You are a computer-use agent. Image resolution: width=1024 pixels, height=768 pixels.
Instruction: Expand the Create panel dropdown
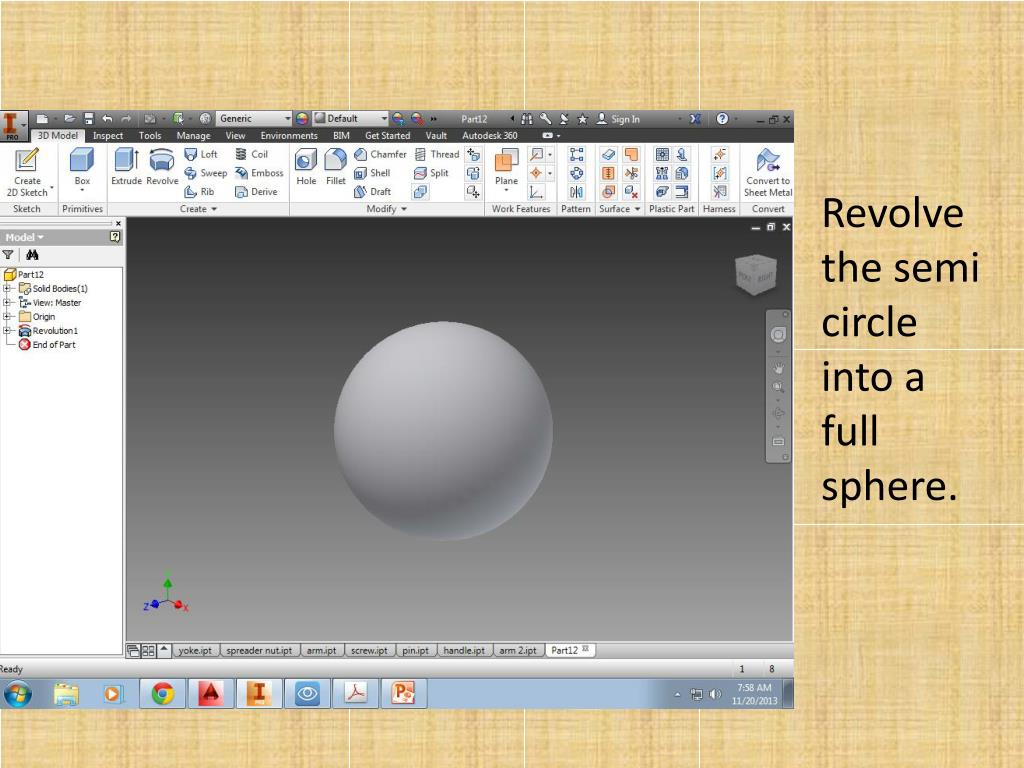pos(198,209)
